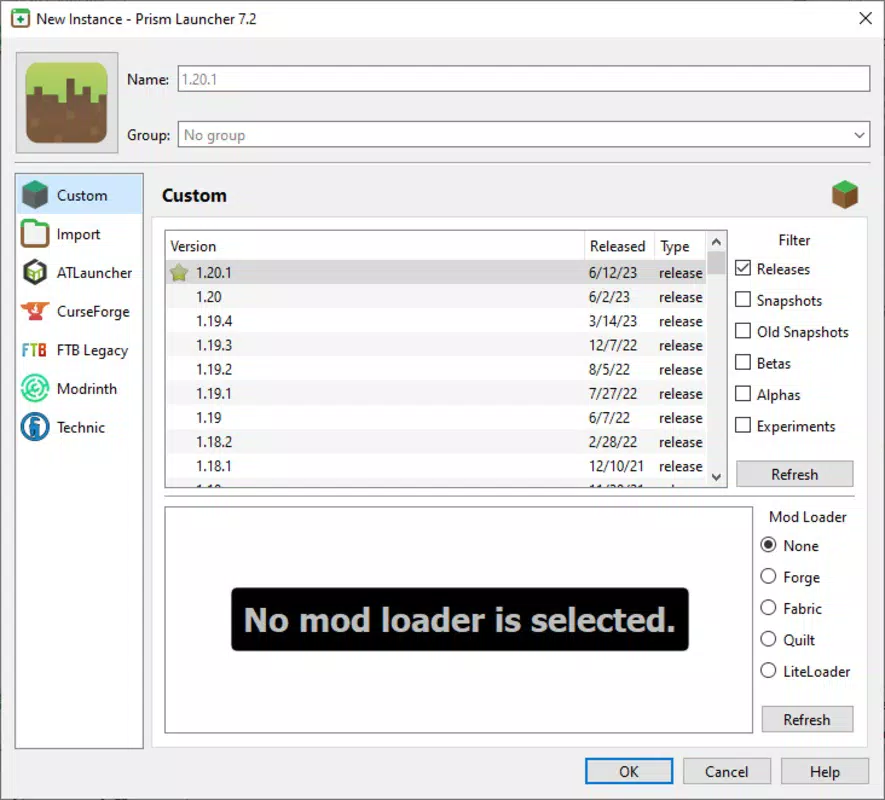Open the Group dropdown arrow
Screen dimensions: 885x800
click(859, 135)
